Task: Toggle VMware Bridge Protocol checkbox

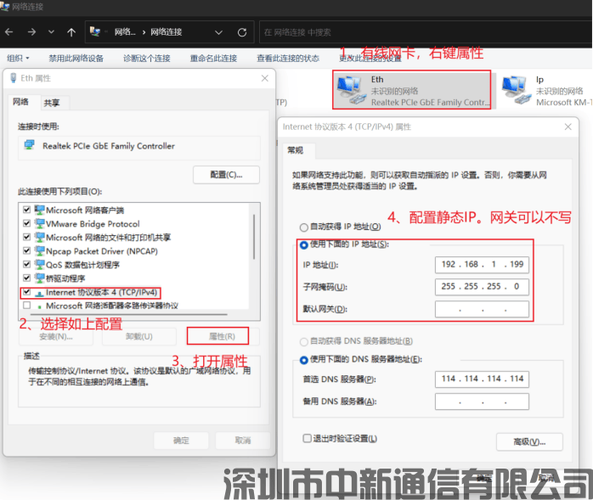Action: (27, 223)
